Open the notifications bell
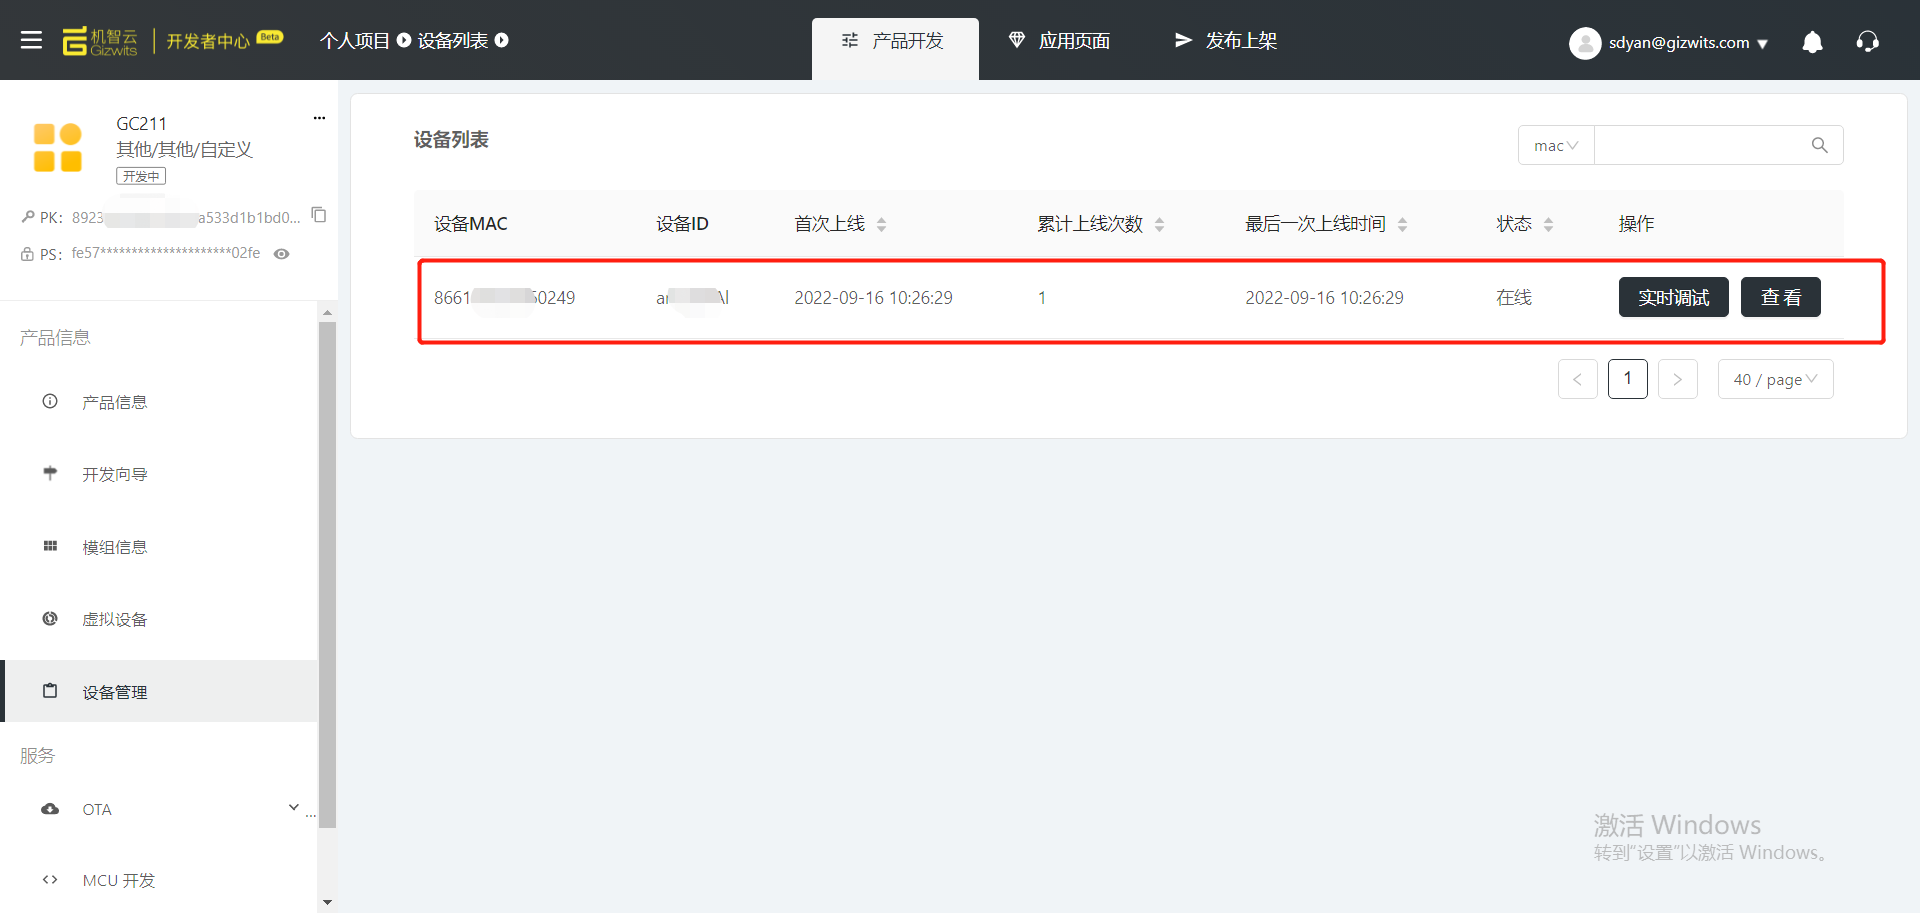 pos(1812,42)
